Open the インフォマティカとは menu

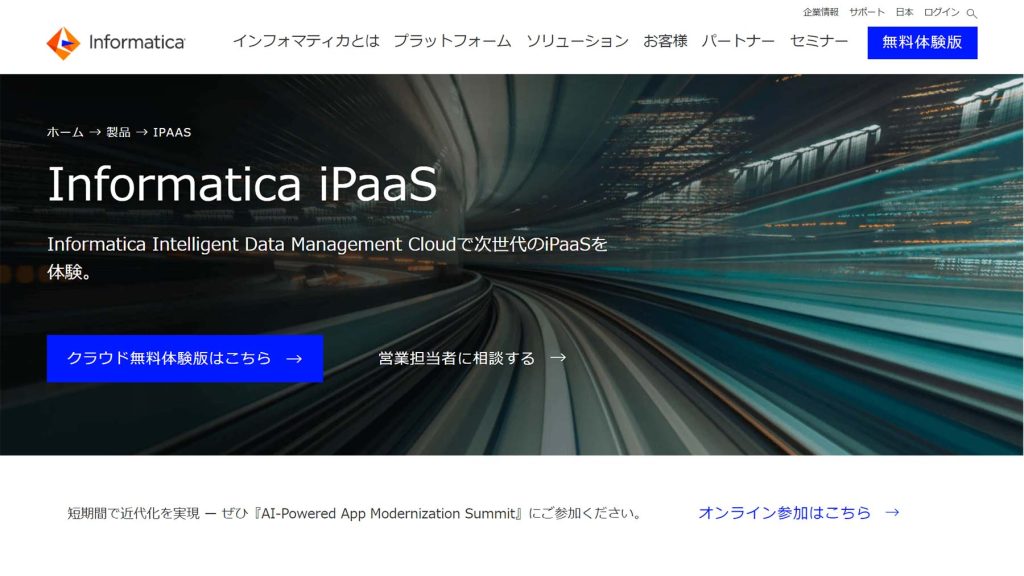pos(306,42)
